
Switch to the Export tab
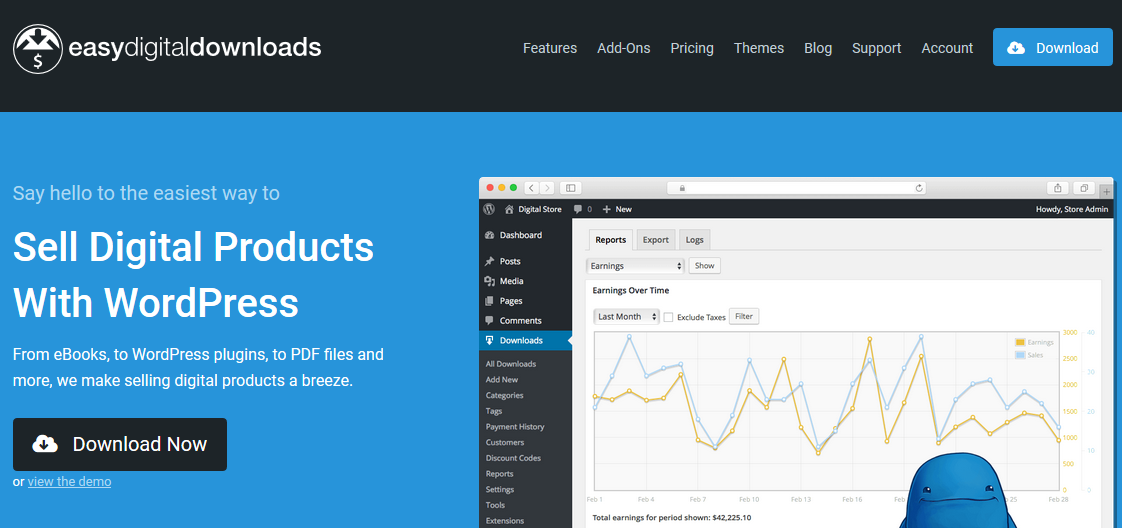click(x=655, y=240)
